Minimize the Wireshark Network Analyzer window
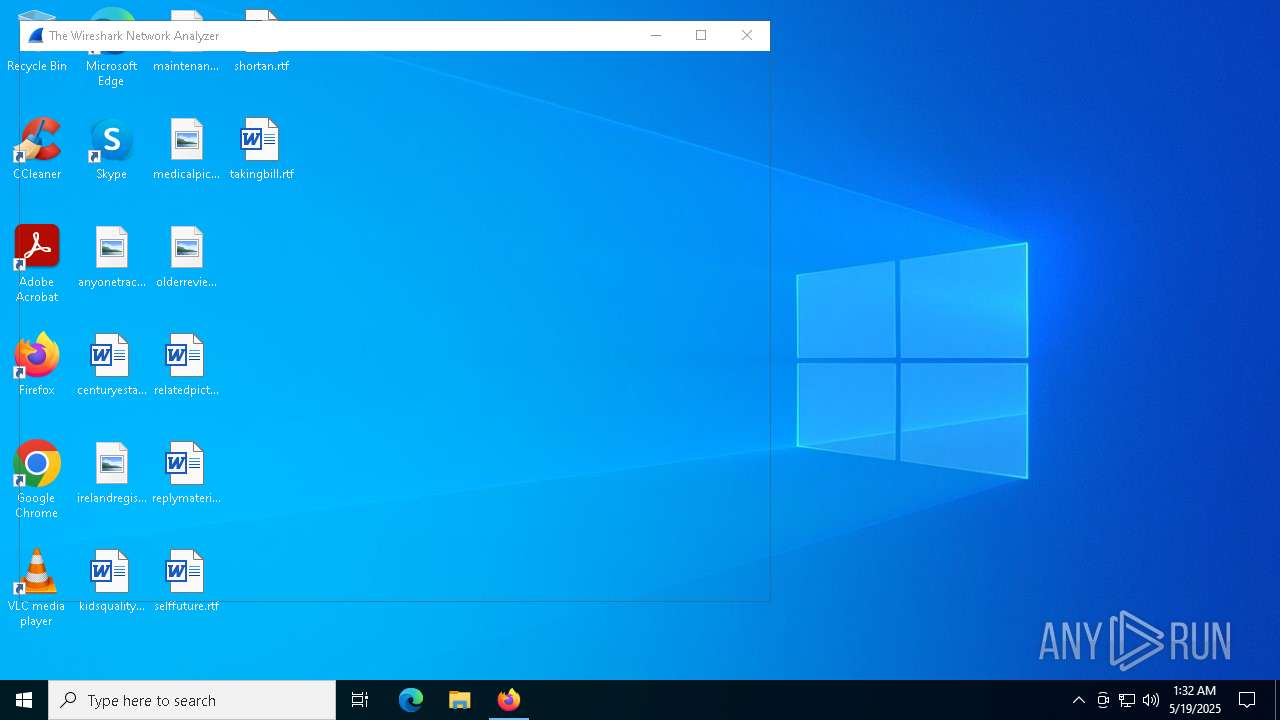Image resolution: width=1280 pixels, height=720 pixels. coord(656,35)
